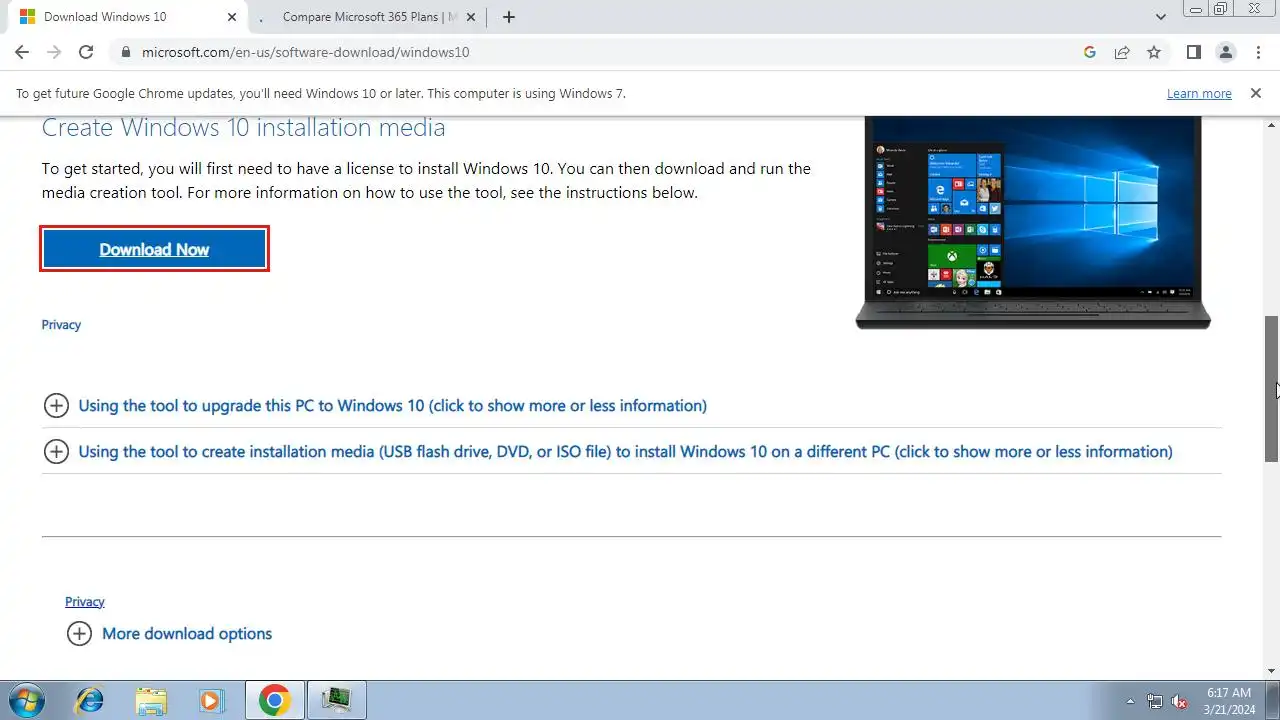Expand More download options
Screen dimensions: 1280x720
pyautogui.click(x=170, y=633)
